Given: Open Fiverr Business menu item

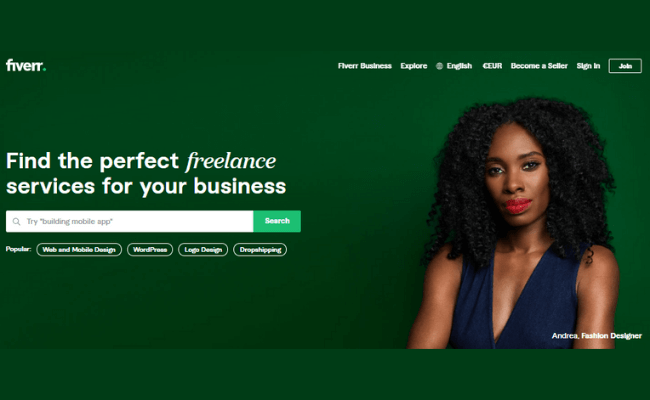Looking at the screenshot, I should click(365, 66).
